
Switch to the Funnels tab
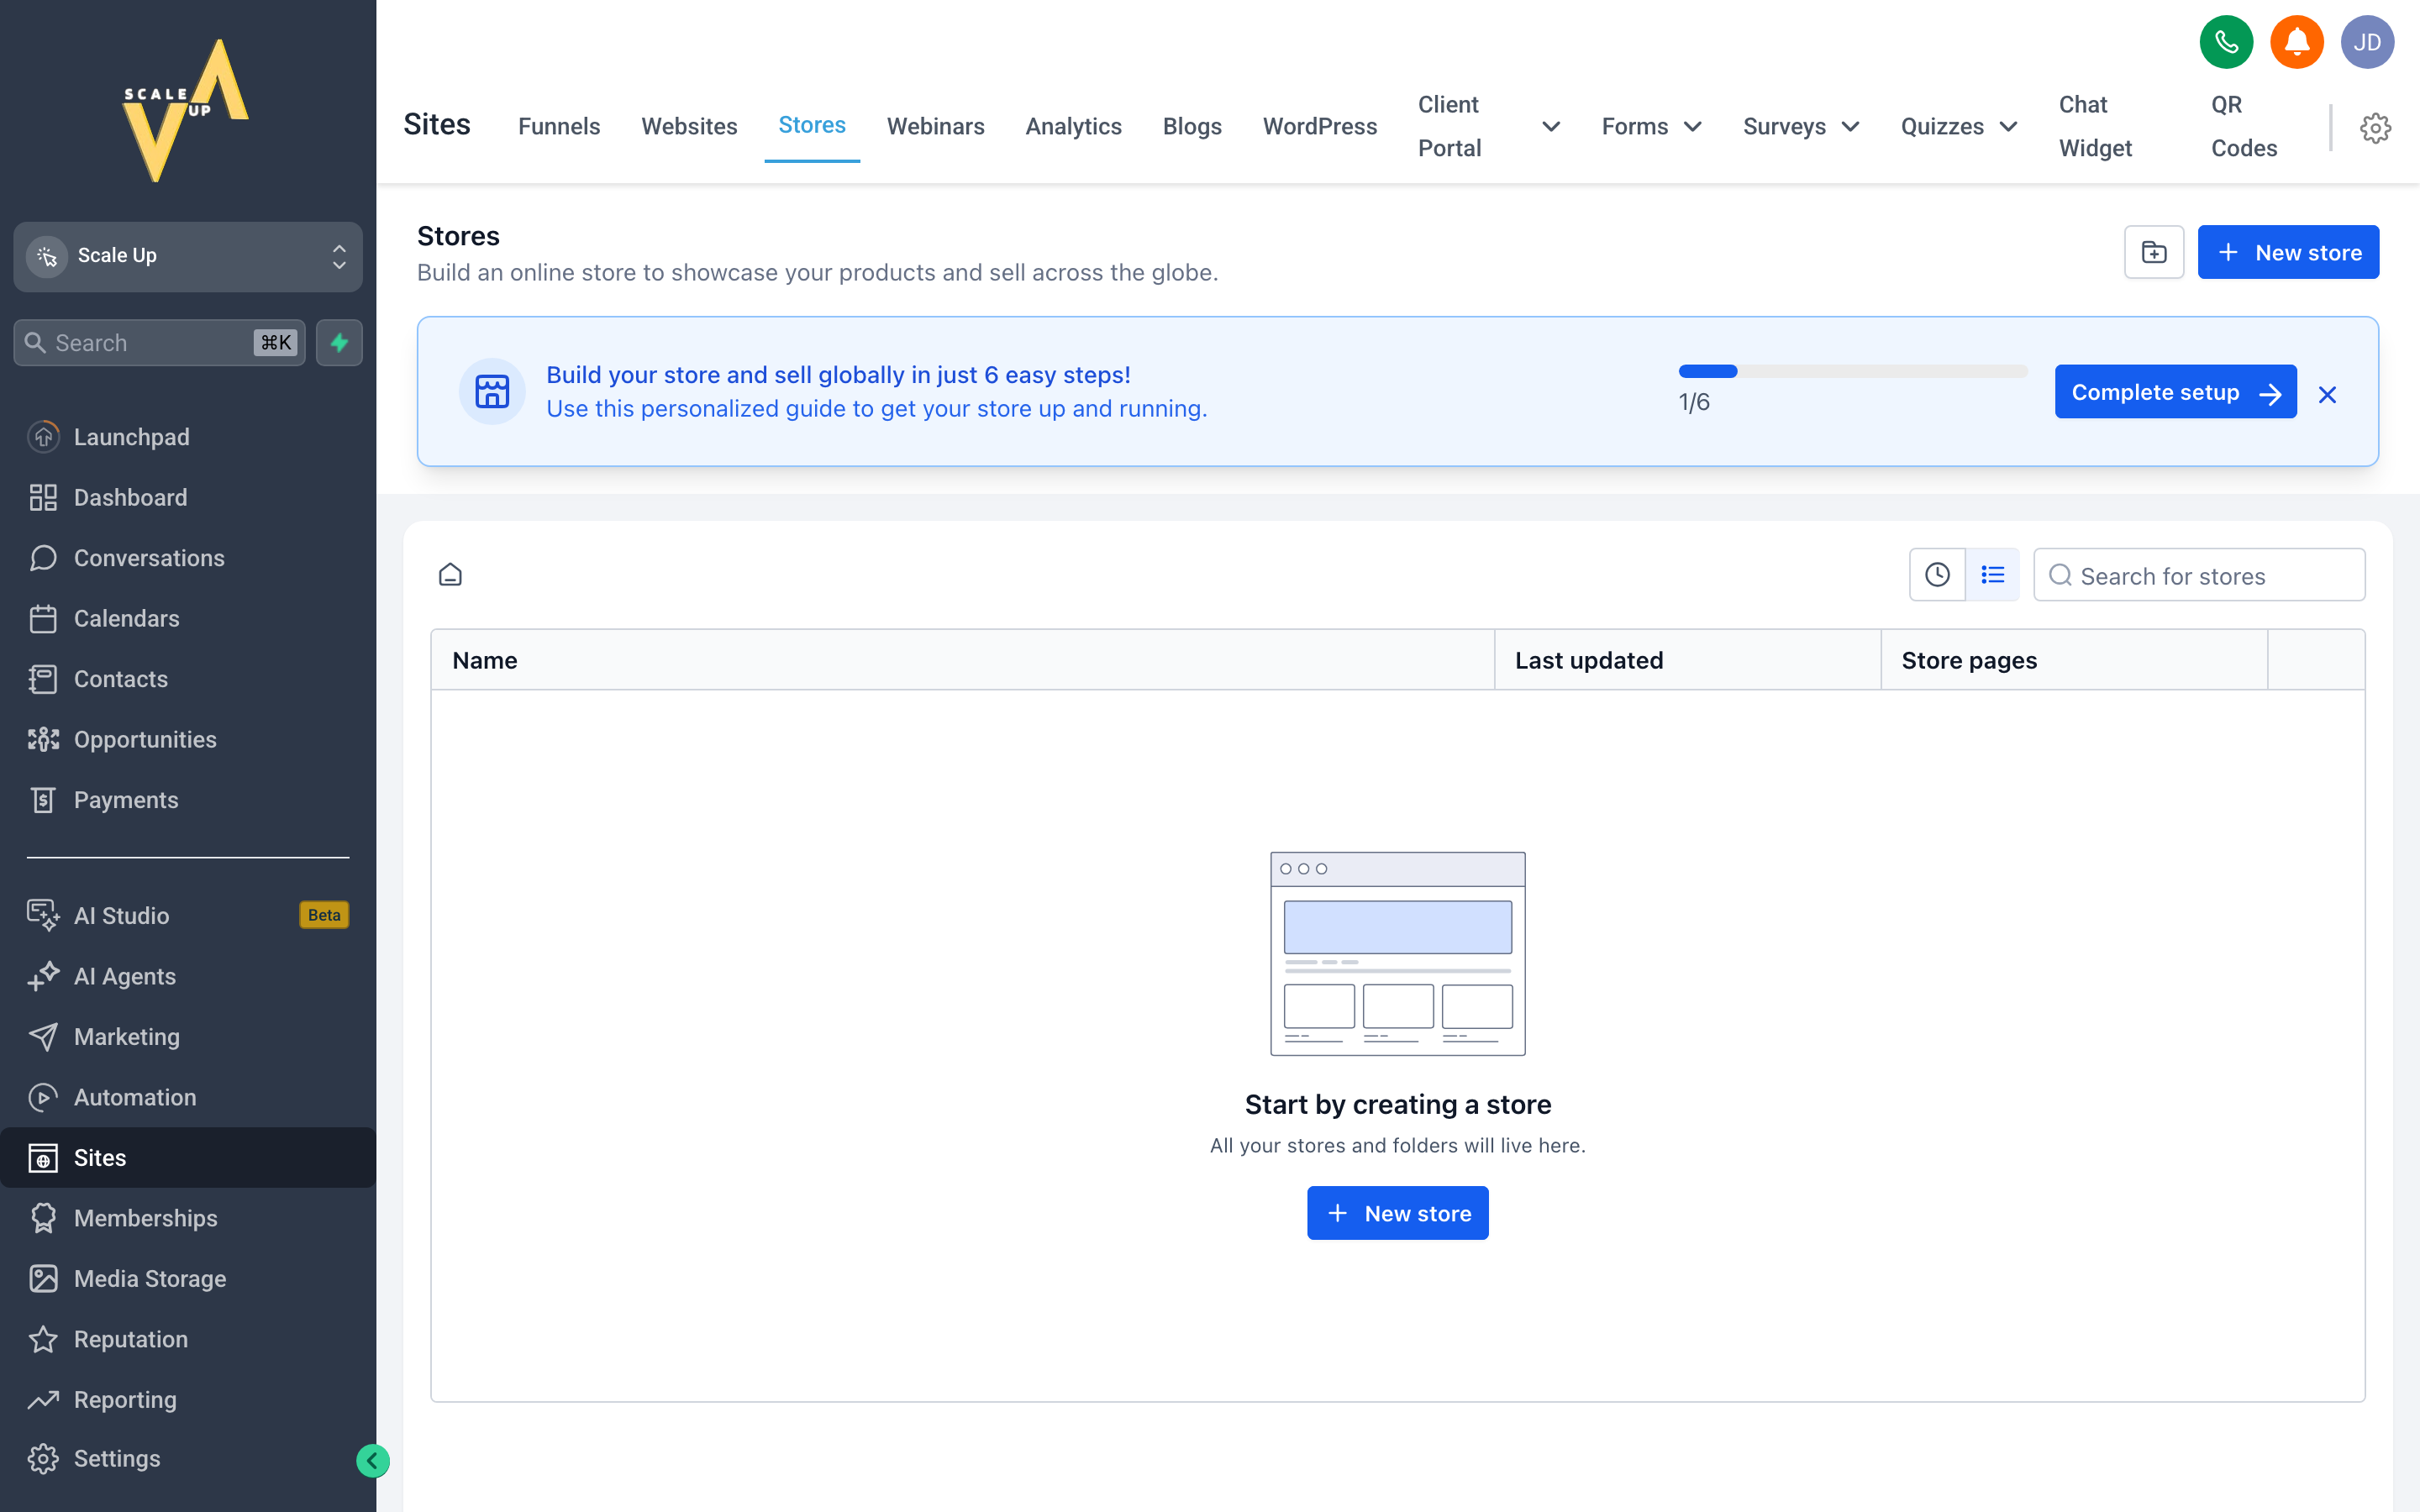tap(559, 126)
